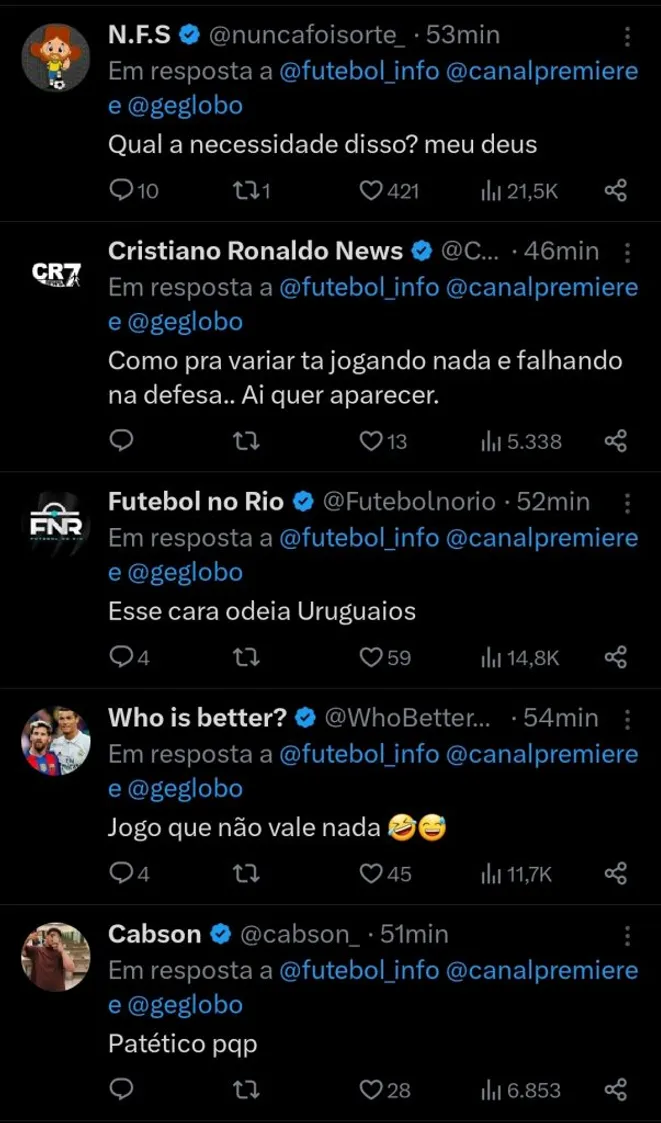Screen dimensions: 661x1123
Task: View the 421 likes count on N.F.S's tweet
Action: [399, 191]
